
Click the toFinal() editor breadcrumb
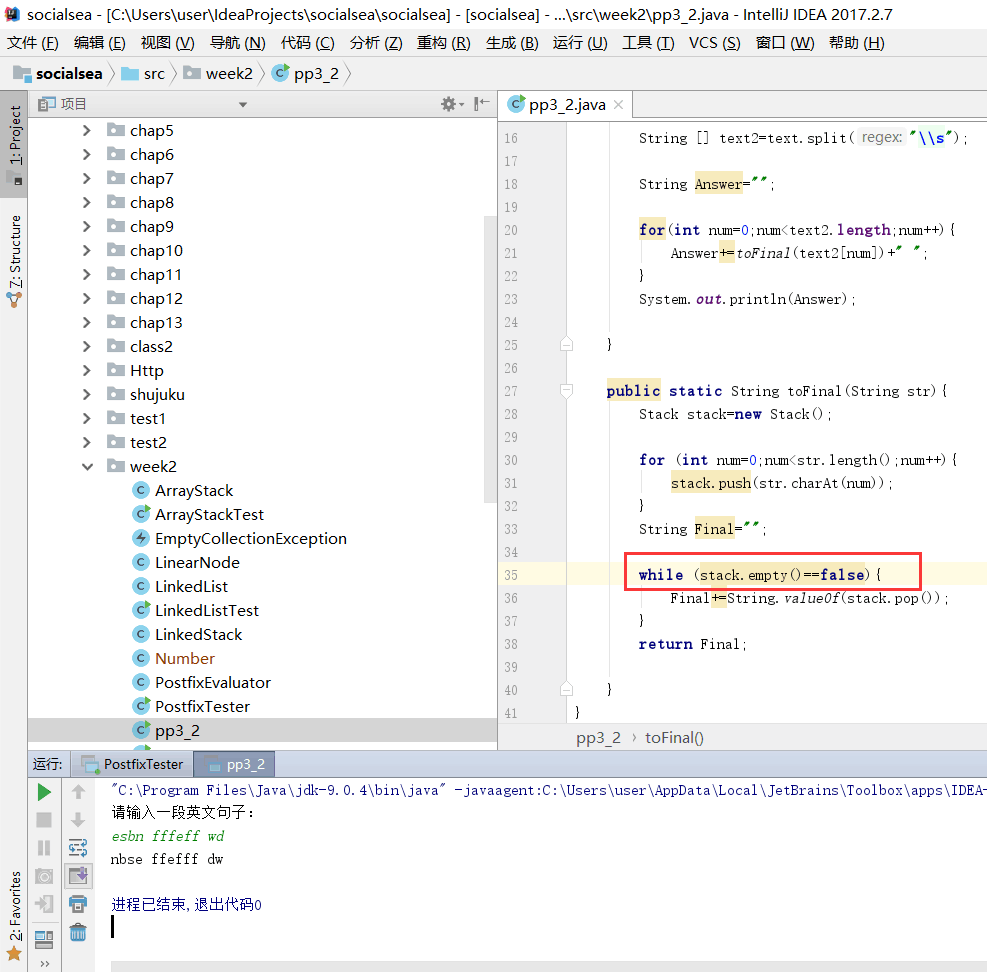pos(674,737)
